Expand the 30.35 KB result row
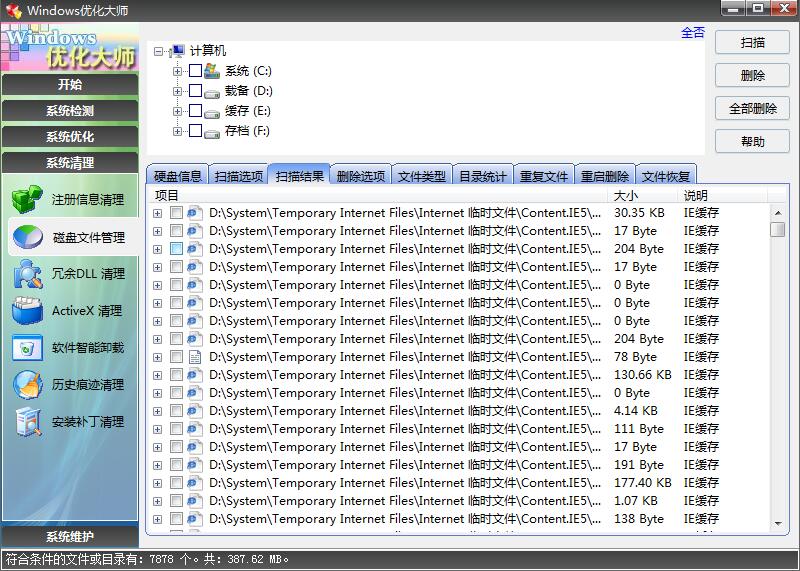This screenshot has height=571, width=800. click(158, 213)
